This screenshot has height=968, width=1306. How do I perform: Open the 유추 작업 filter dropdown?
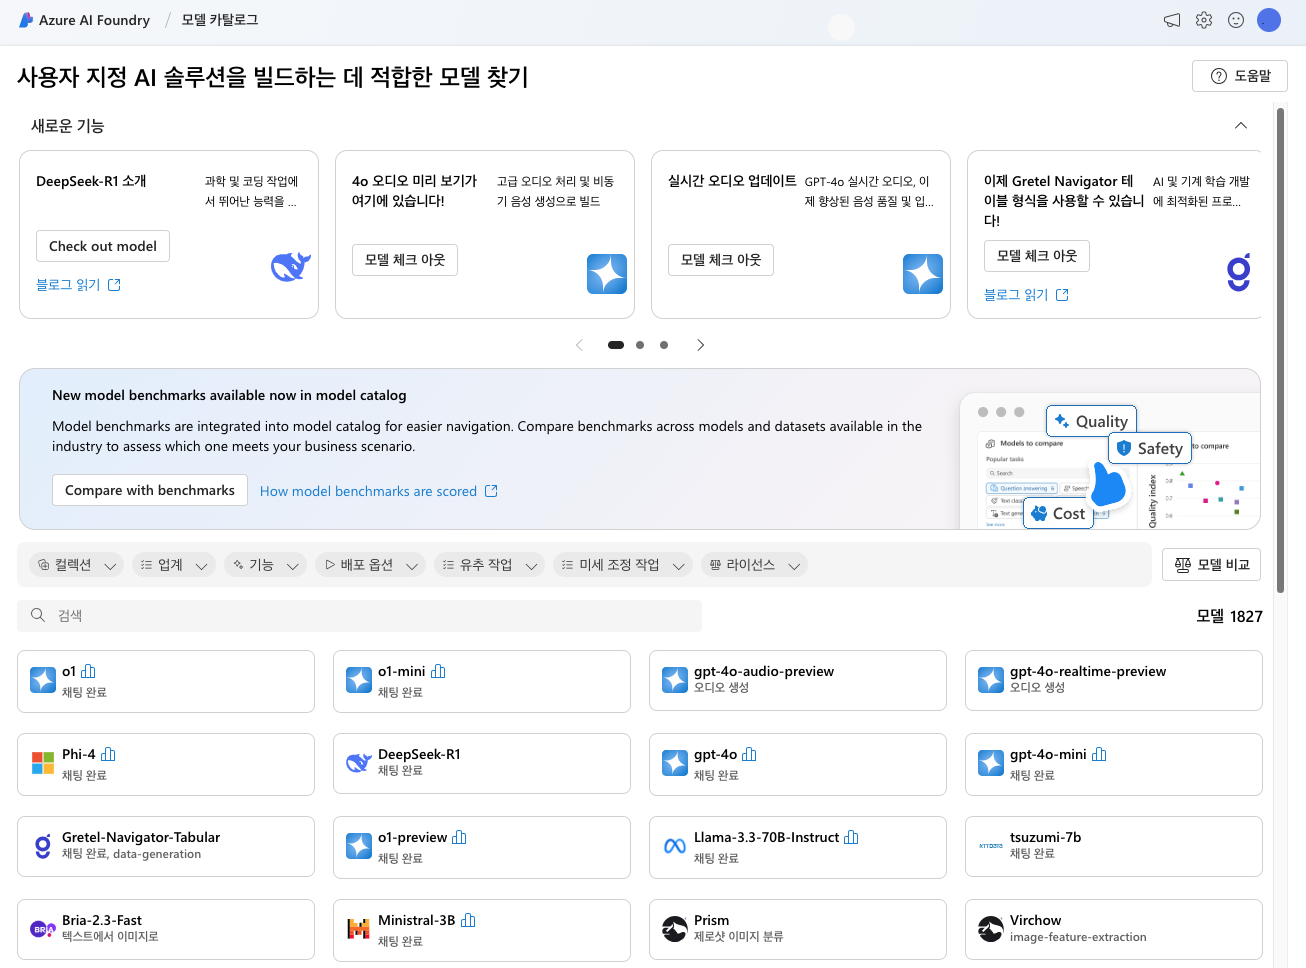point(490,565)
